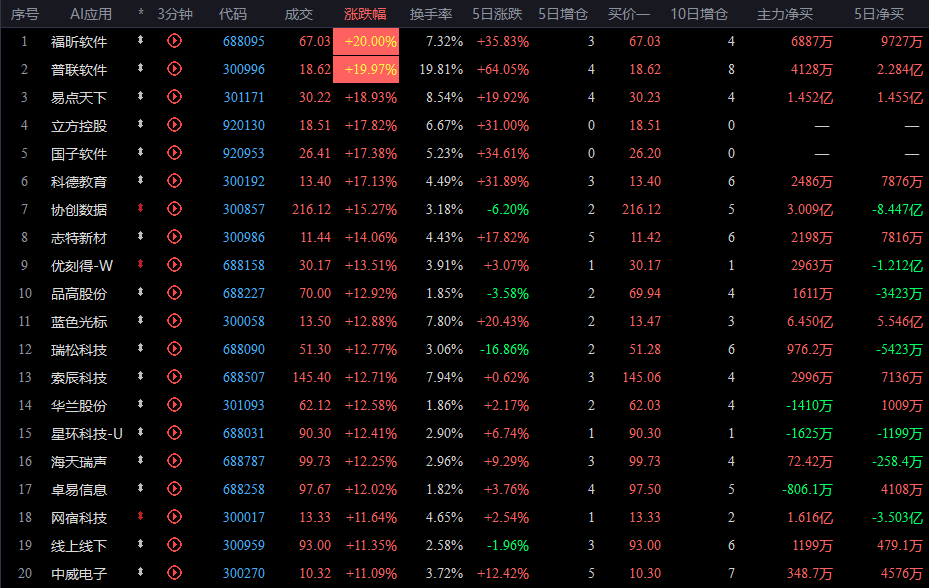Open stock code 300058 link
Image resolution: width=929 pixels, height=588 pixels.
pos(244,321)
